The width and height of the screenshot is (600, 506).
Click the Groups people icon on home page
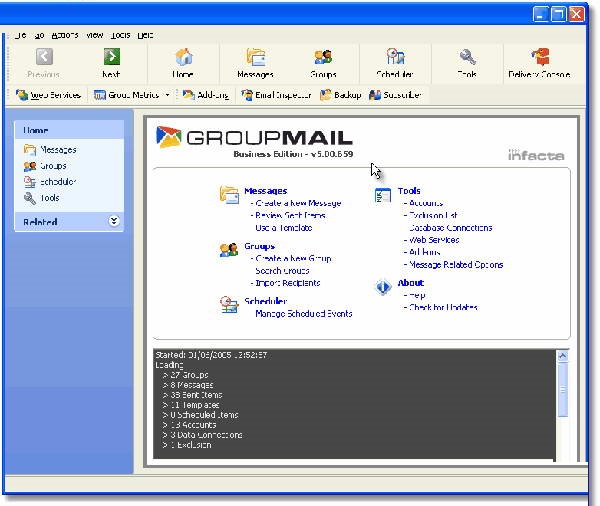tap(229, 250)
